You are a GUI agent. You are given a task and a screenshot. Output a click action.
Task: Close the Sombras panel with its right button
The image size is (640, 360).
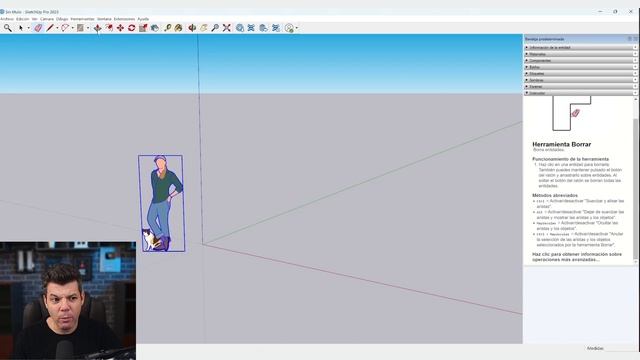636,80
